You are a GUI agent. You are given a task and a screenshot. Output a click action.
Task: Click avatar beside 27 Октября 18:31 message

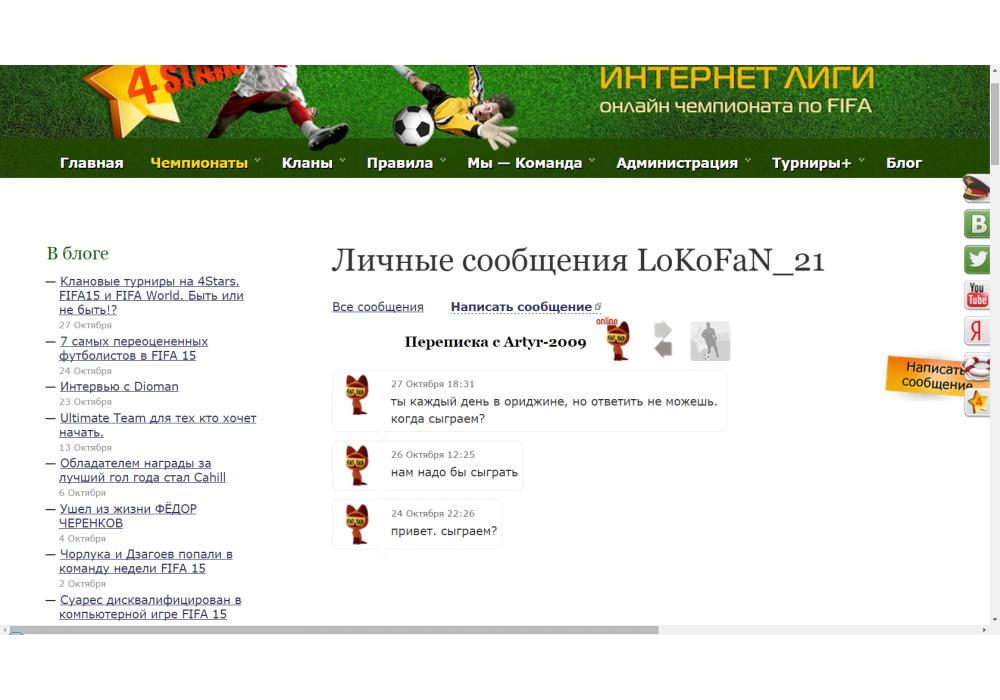(357, 395)
